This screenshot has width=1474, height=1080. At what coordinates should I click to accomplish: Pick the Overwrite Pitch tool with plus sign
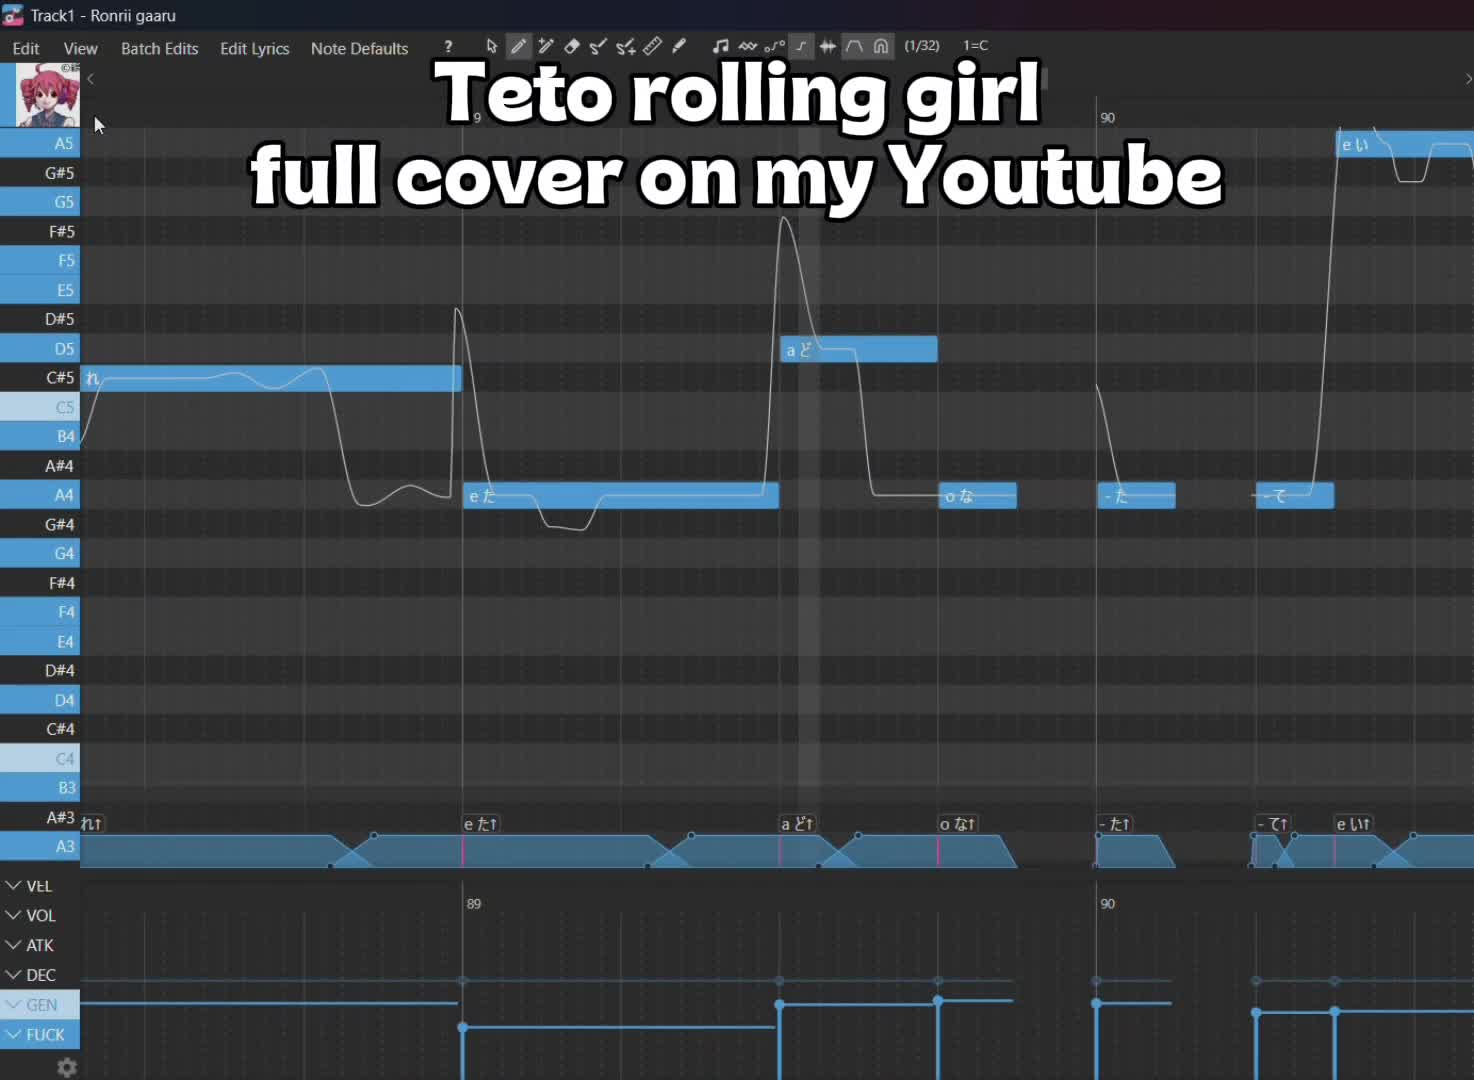tap(626, 46)
